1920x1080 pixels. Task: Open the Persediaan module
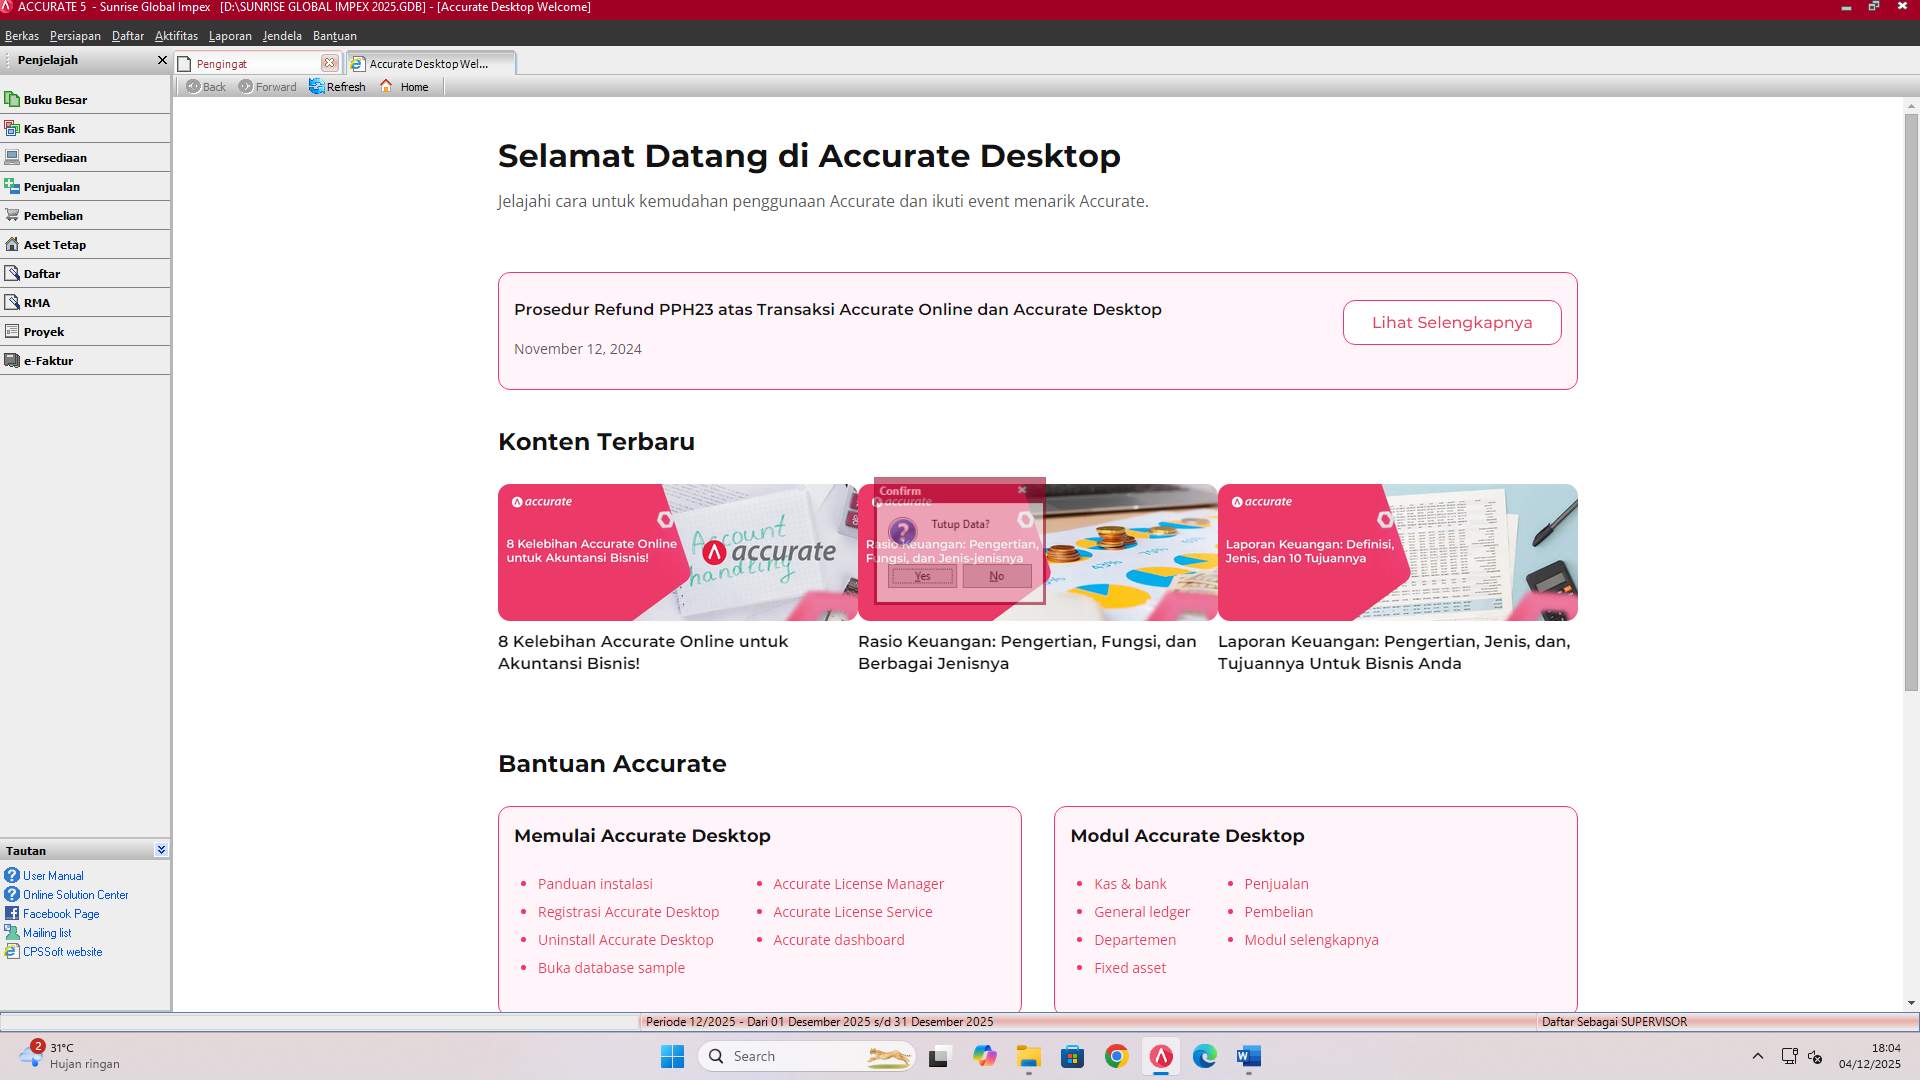tap(56, 157)
